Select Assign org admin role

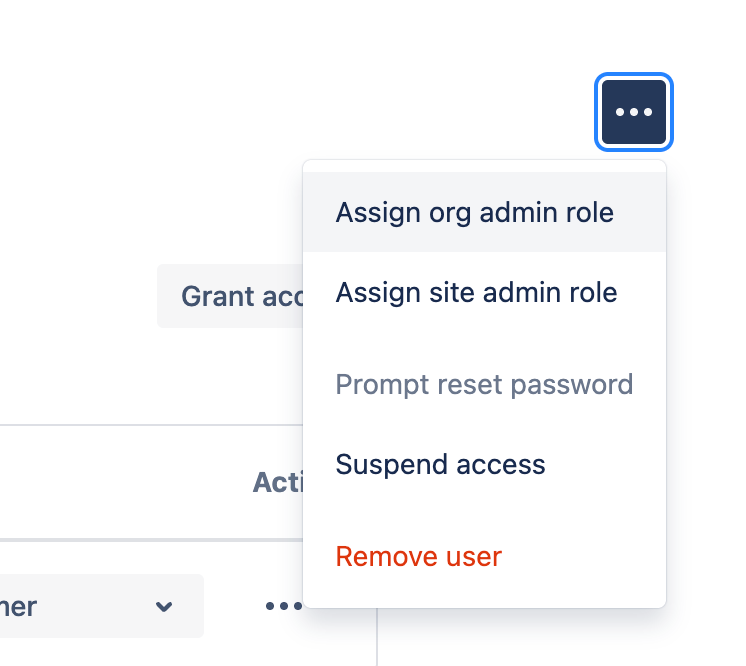(484, 212)
